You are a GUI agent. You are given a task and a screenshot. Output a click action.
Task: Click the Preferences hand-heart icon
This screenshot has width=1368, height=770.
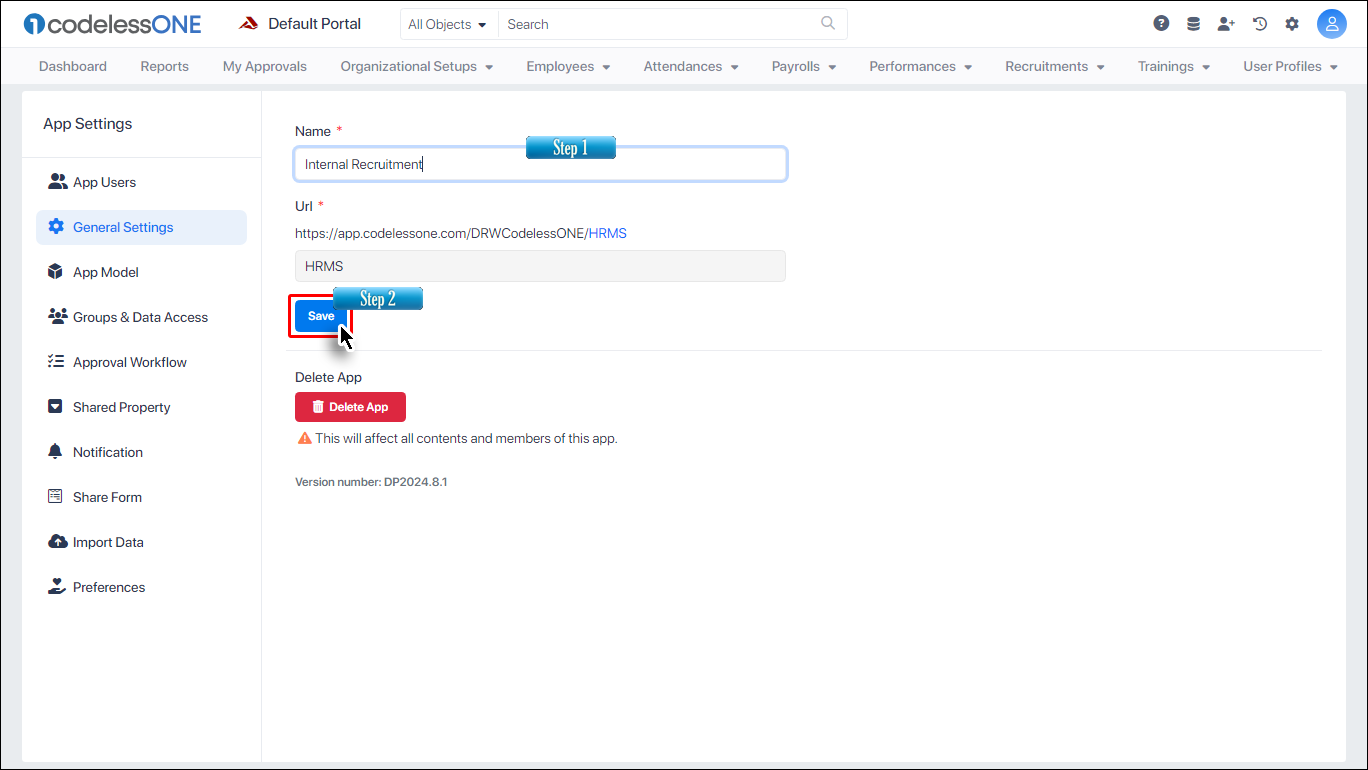[57, 587]
